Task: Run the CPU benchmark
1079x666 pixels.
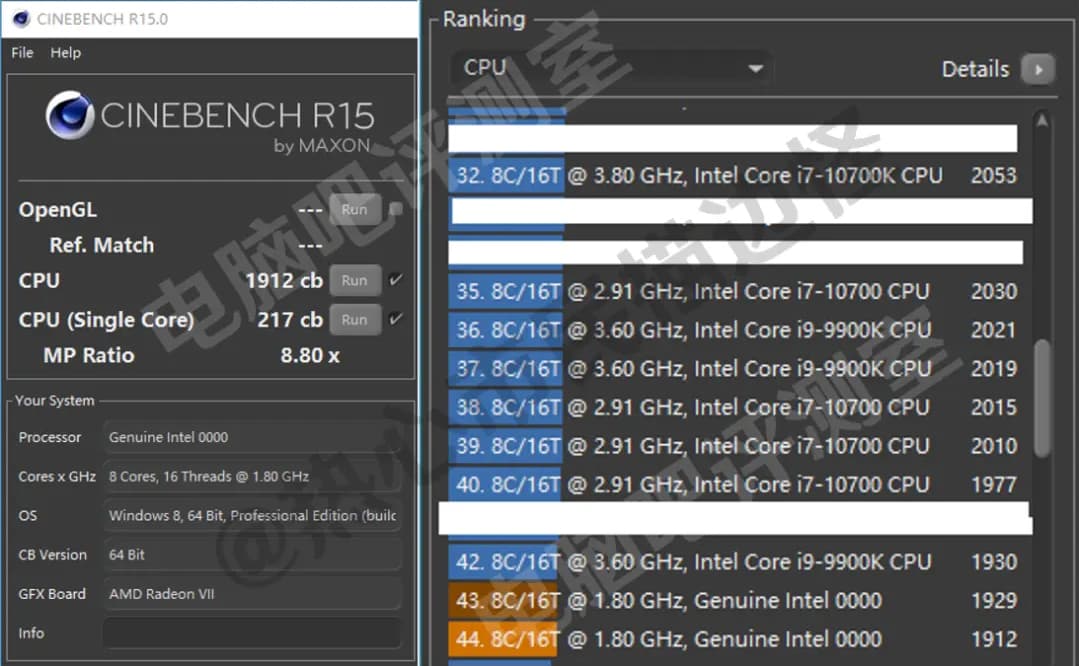Action: click(355, 280)
